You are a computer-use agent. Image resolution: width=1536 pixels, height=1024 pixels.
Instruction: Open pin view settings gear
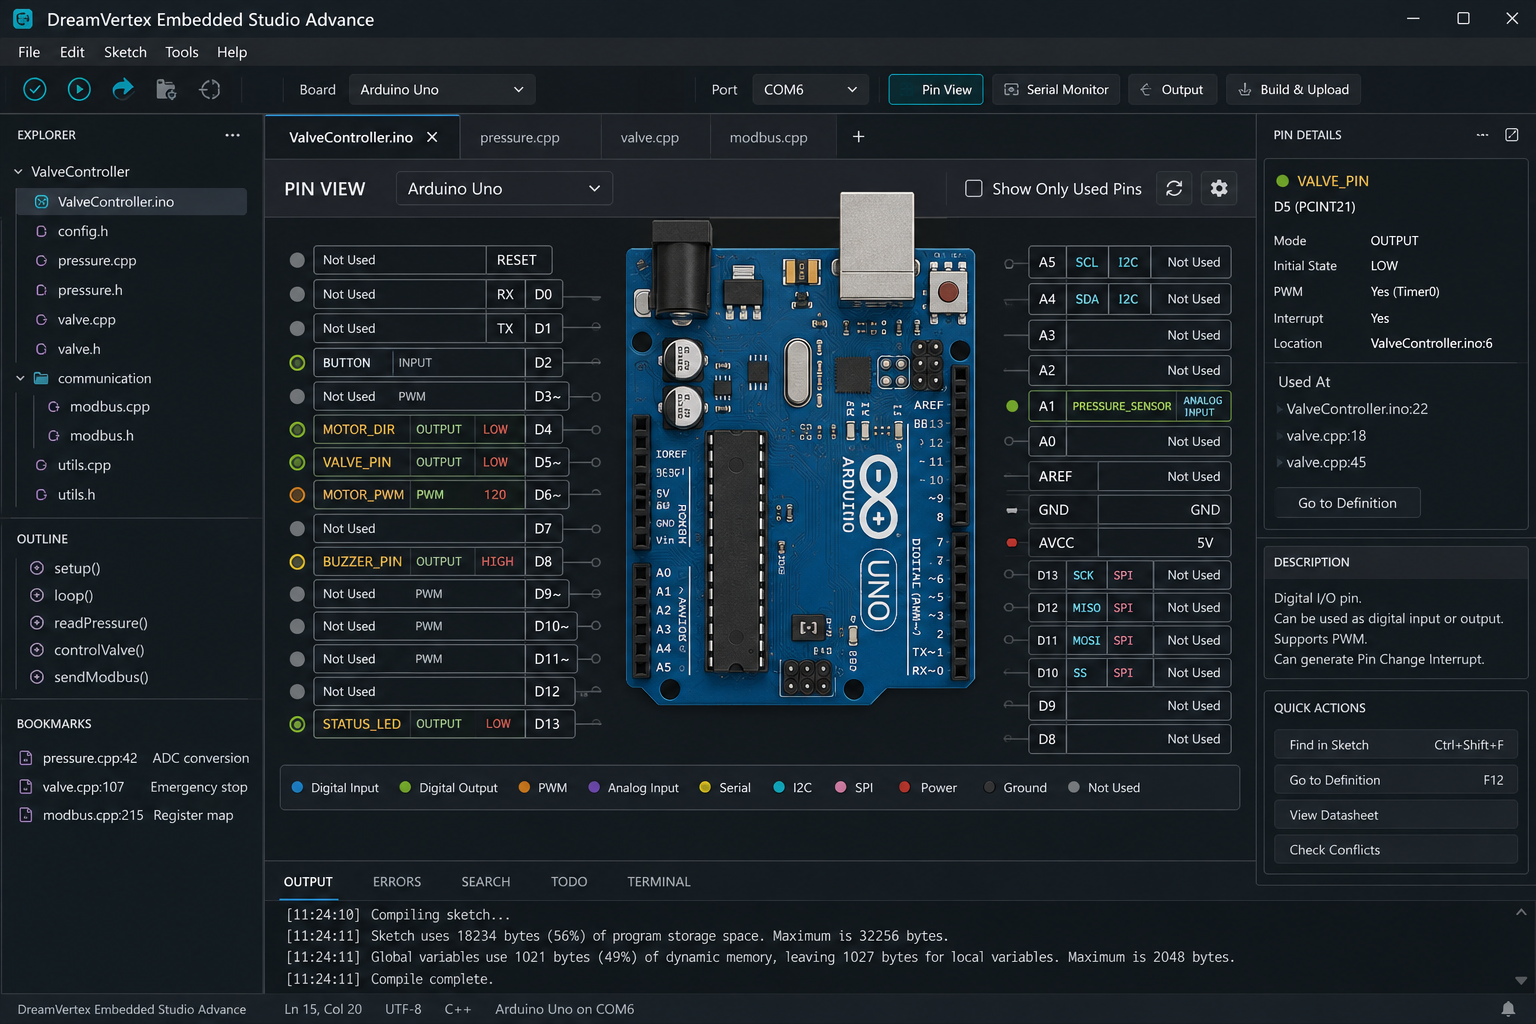1219,188
